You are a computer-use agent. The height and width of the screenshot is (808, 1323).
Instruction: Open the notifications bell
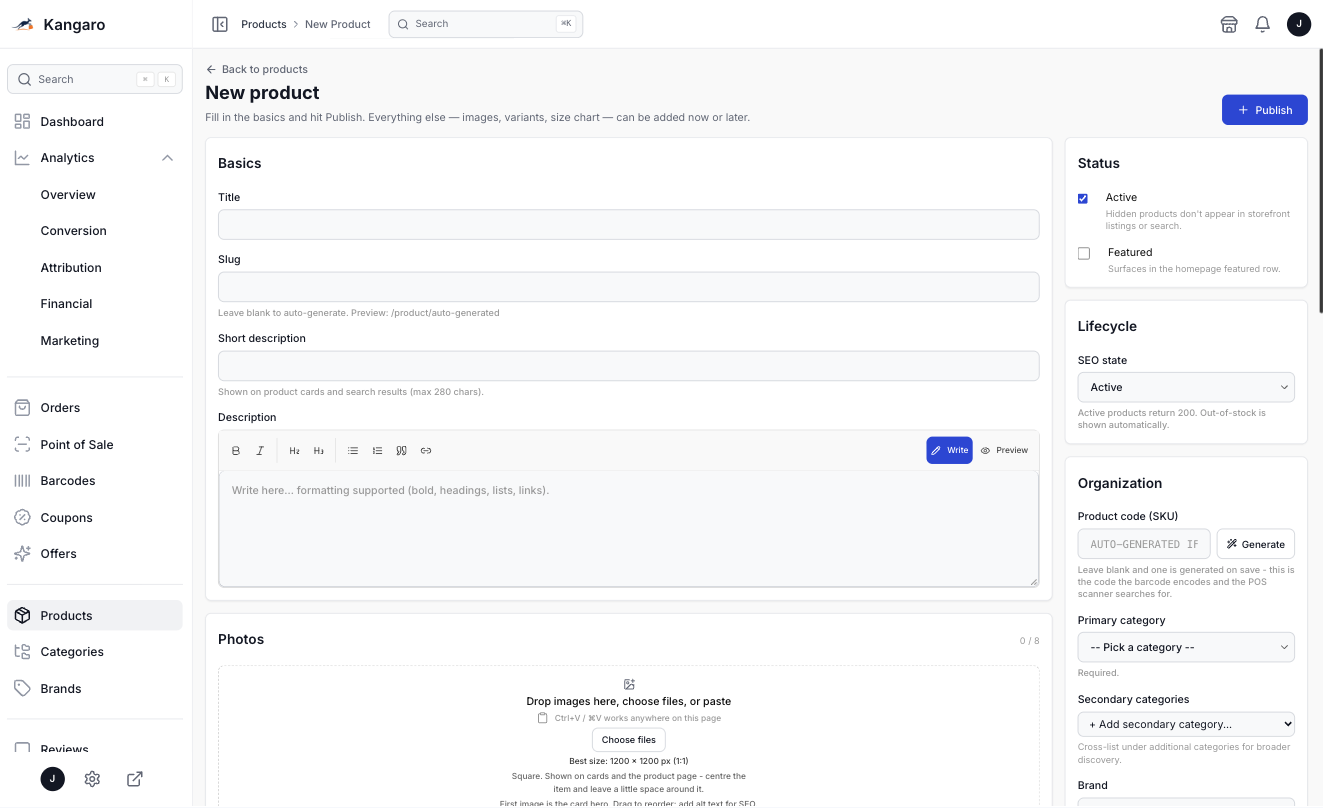pos(1263,24)
